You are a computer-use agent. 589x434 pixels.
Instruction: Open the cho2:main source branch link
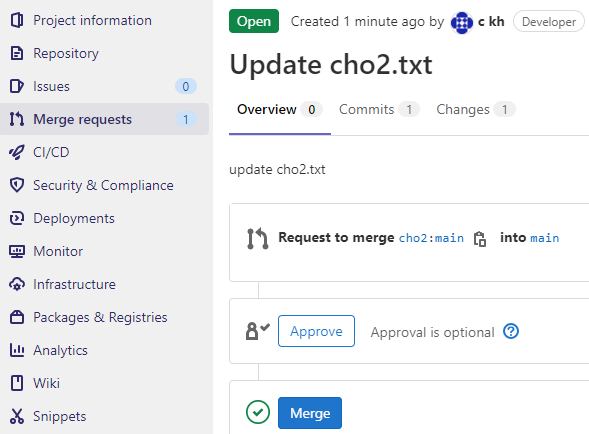click(x=431, y=238)
